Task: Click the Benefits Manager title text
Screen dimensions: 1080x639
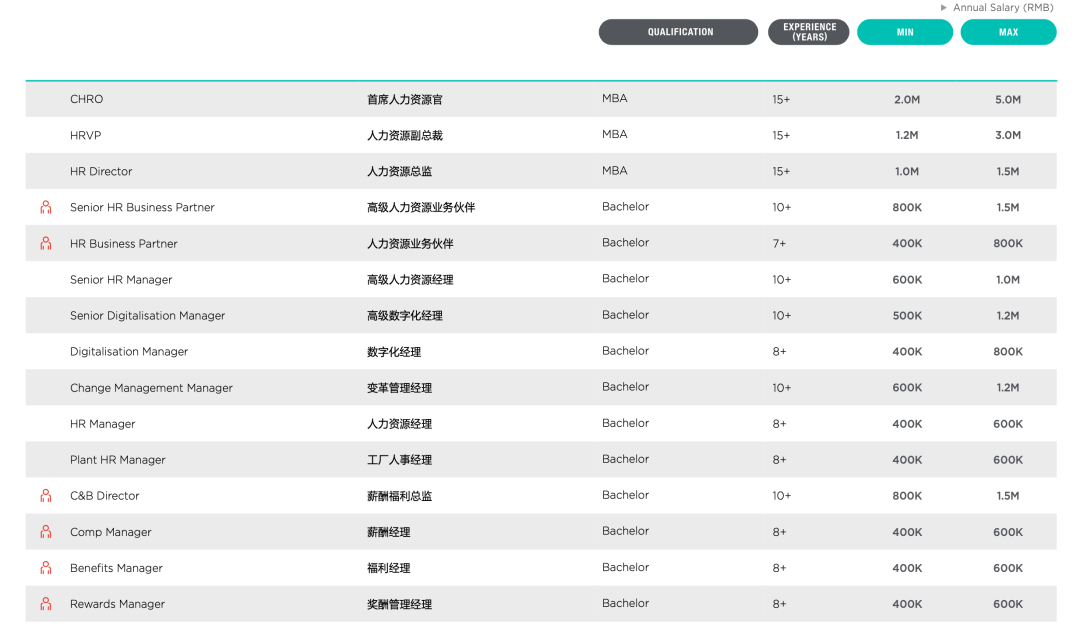Action: coord(116,567)
